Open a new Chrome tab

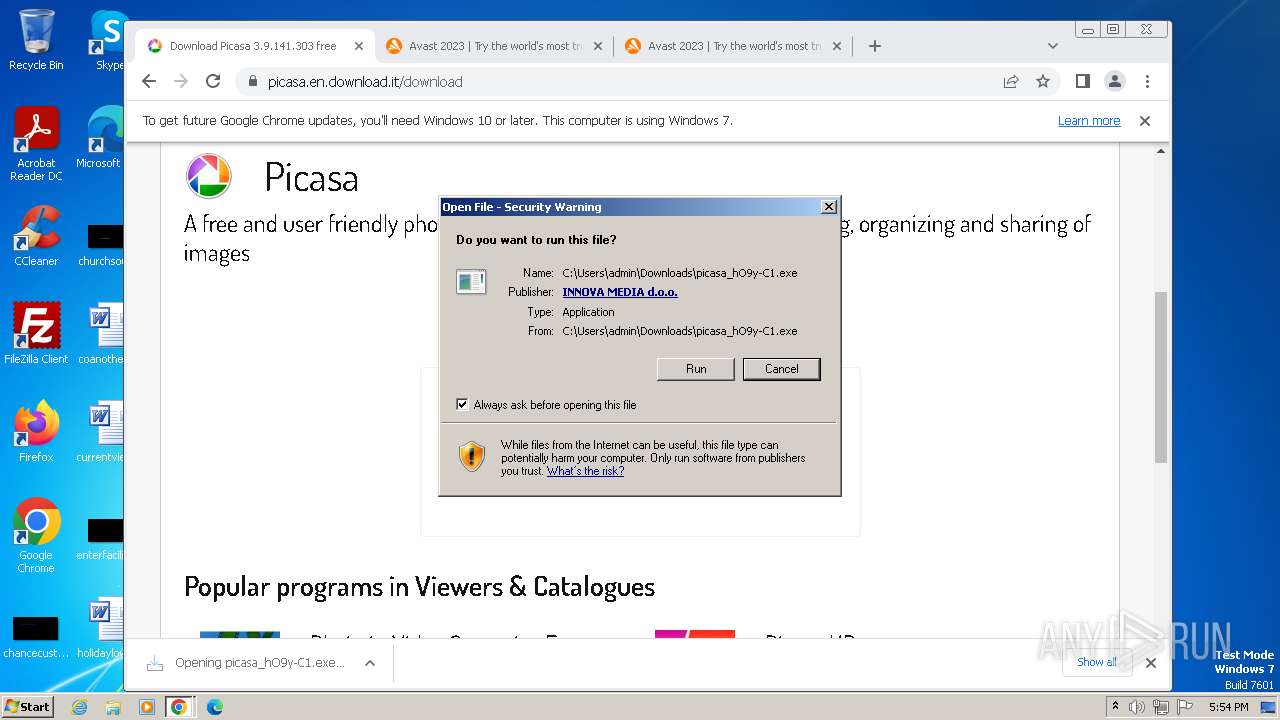tap(875, 46)
